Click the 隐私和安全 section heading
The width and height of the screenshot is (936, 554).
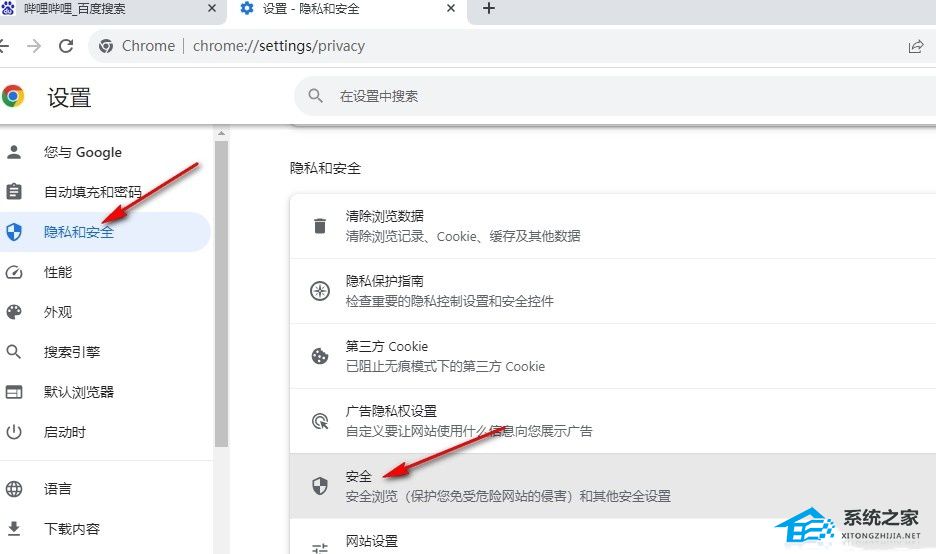click(325, 168)
